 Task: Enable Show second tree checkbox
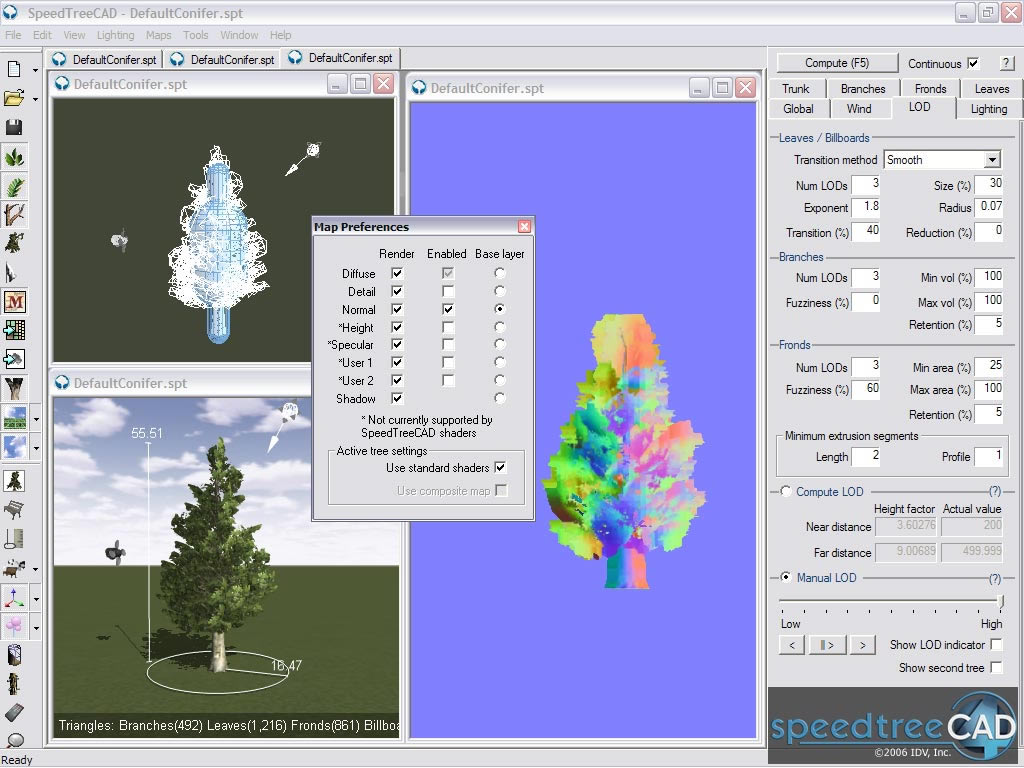(996, 667)
